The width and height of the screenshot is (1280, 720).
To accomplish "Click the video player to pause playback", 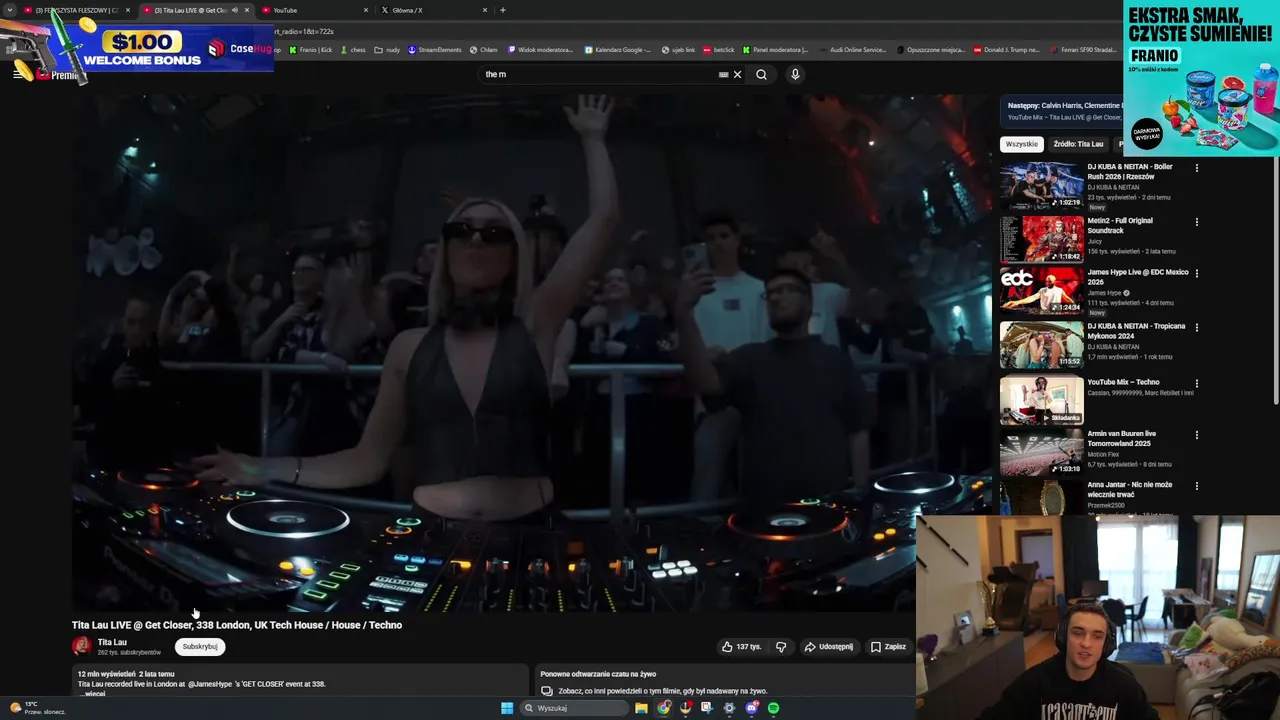I will tap(531, 352).
